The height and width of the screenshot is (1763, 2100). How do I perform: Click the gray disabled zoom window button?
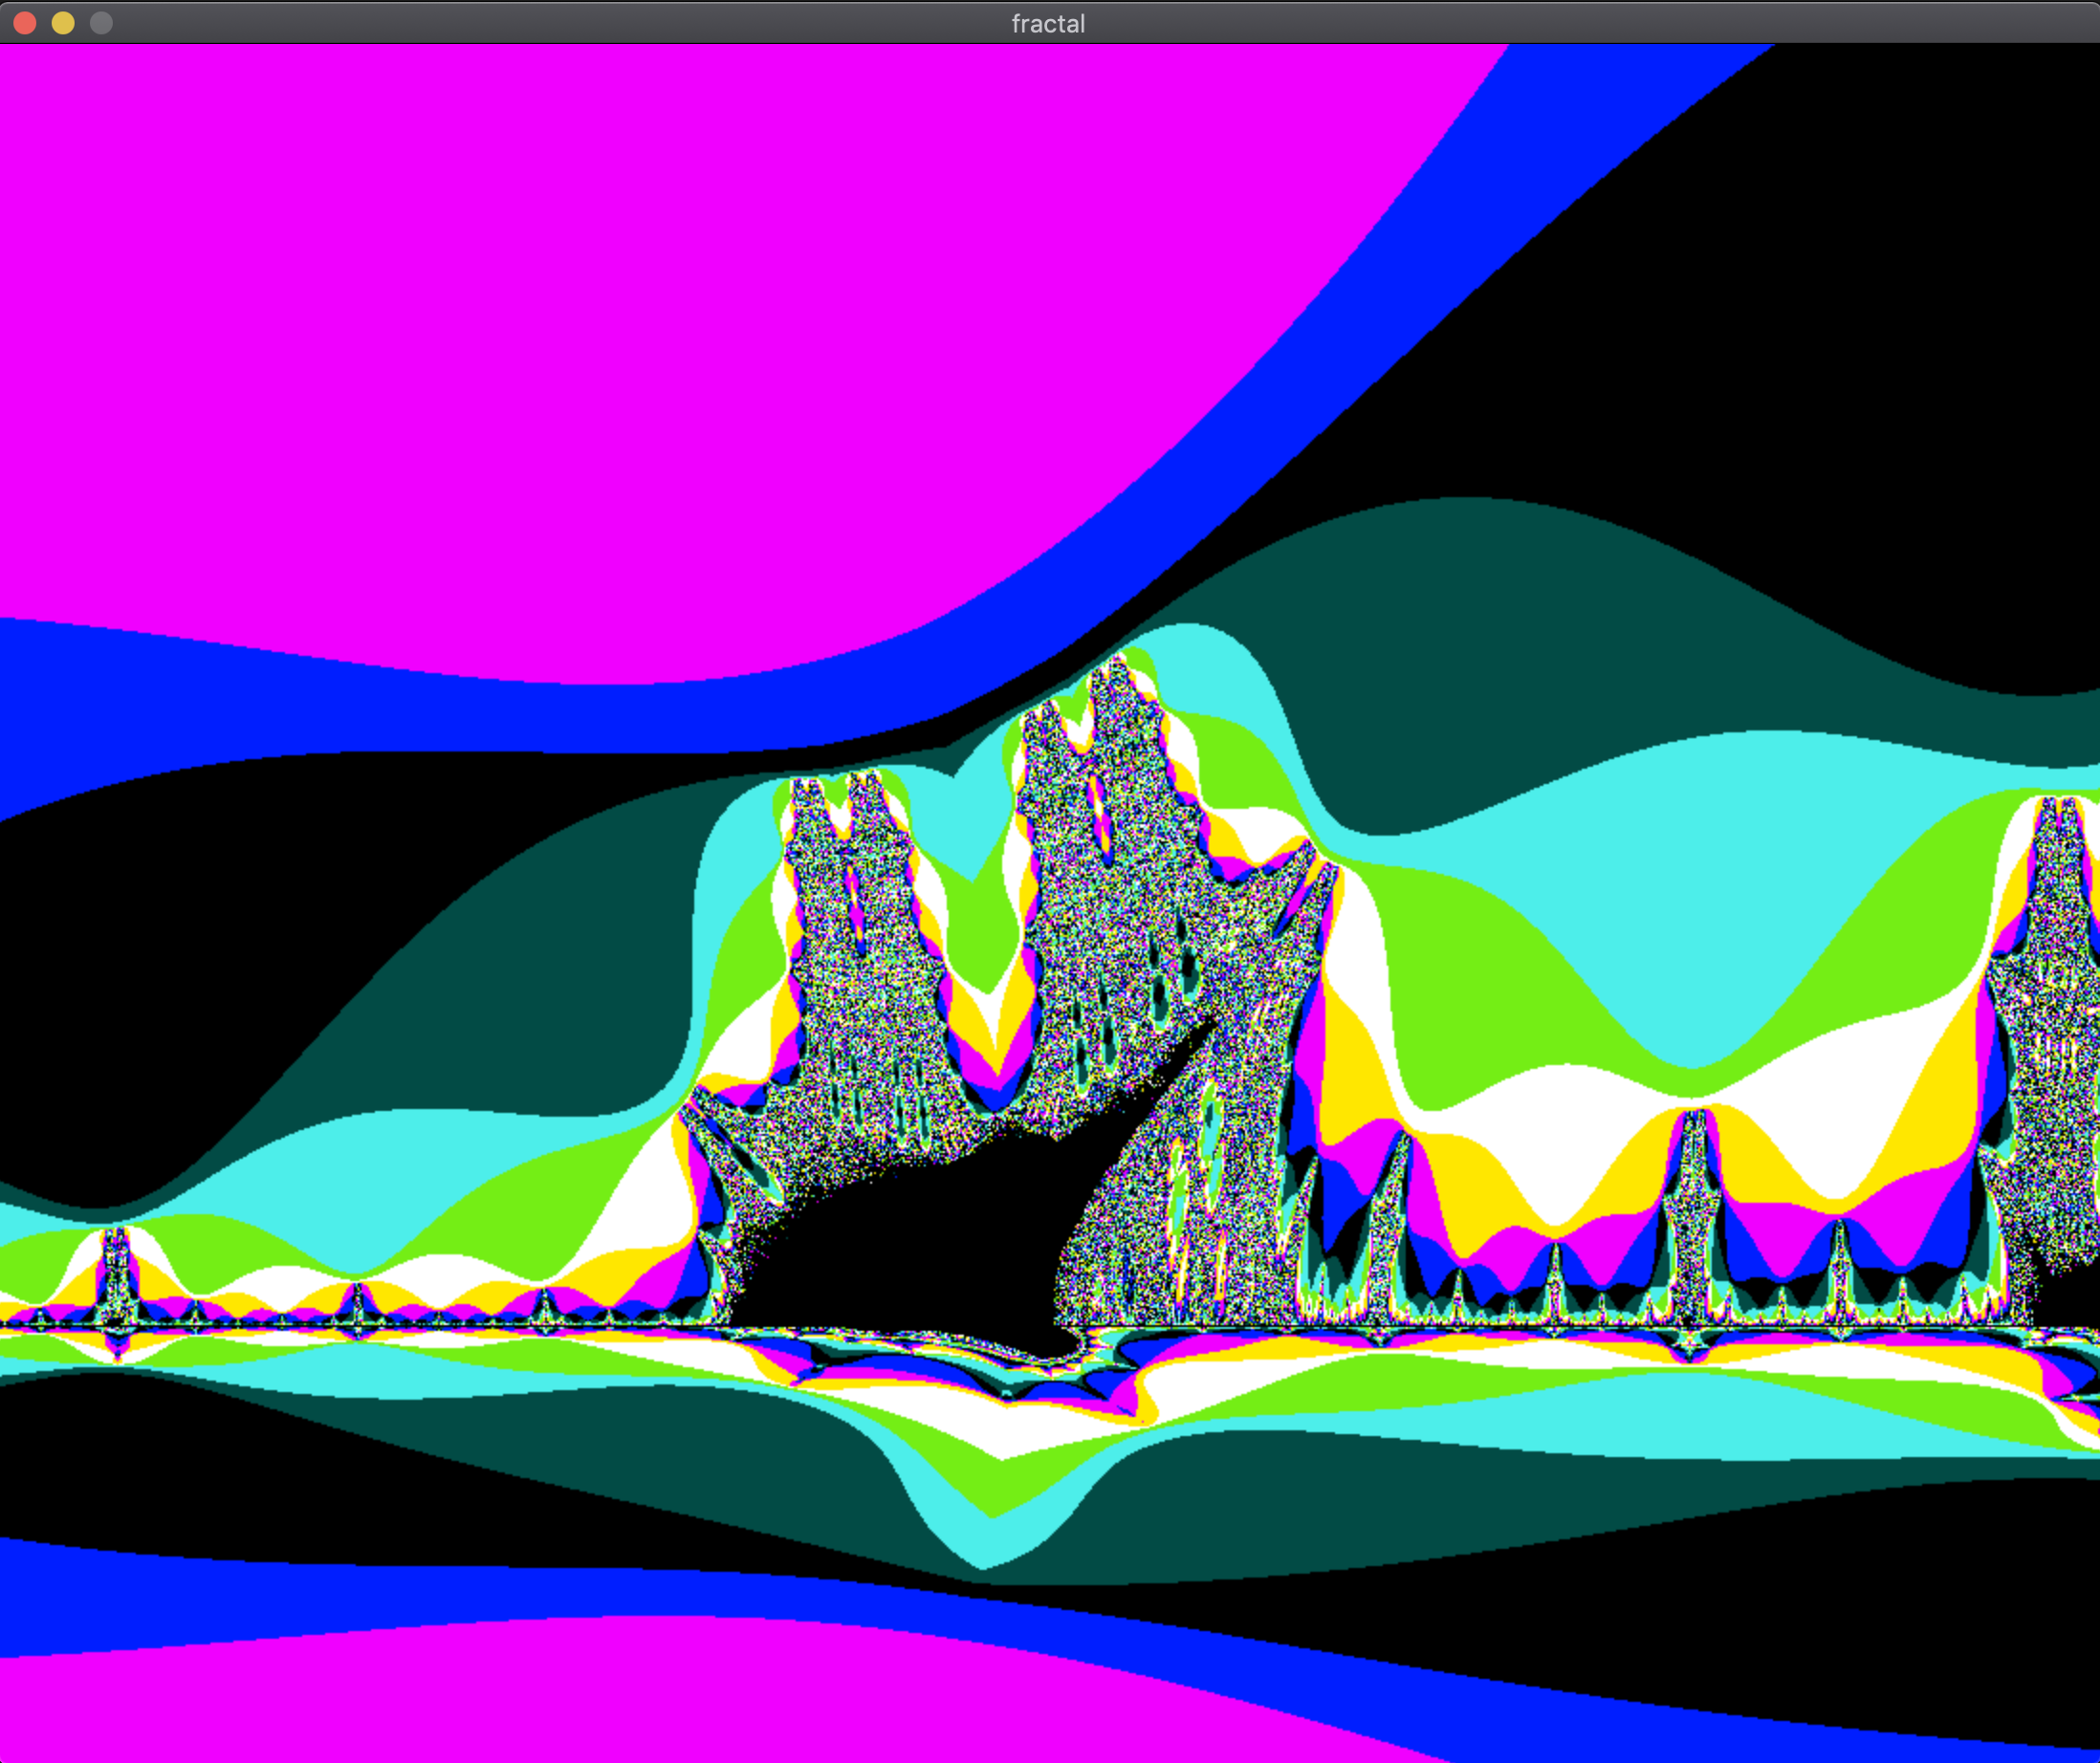(101, 23)
